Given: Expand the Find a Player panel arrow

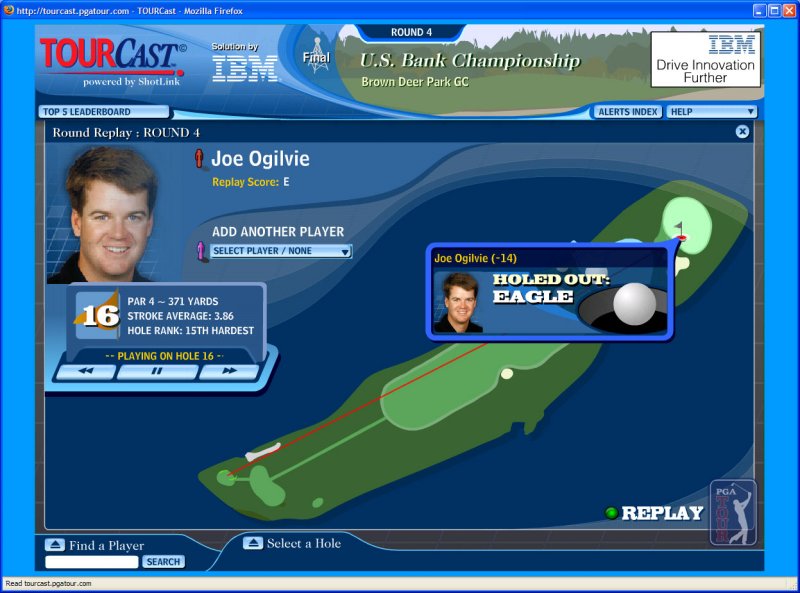Looking at the screenshot, I should pos(55,545).
